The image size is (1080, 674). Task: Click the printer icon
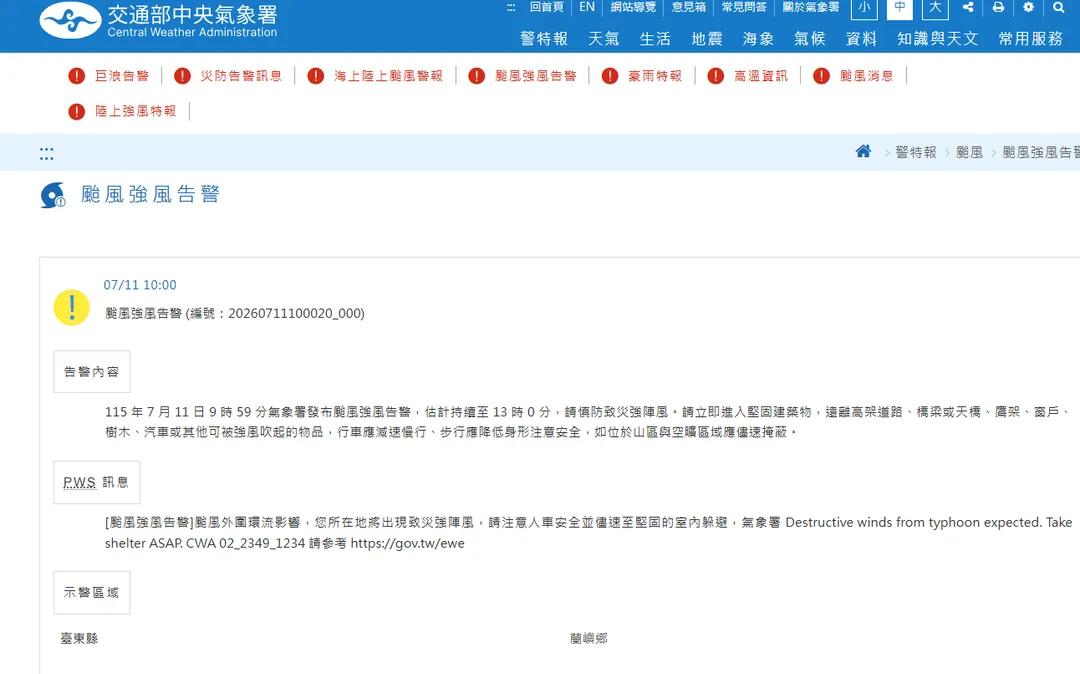pyautogui.click(x=998, y=8)
